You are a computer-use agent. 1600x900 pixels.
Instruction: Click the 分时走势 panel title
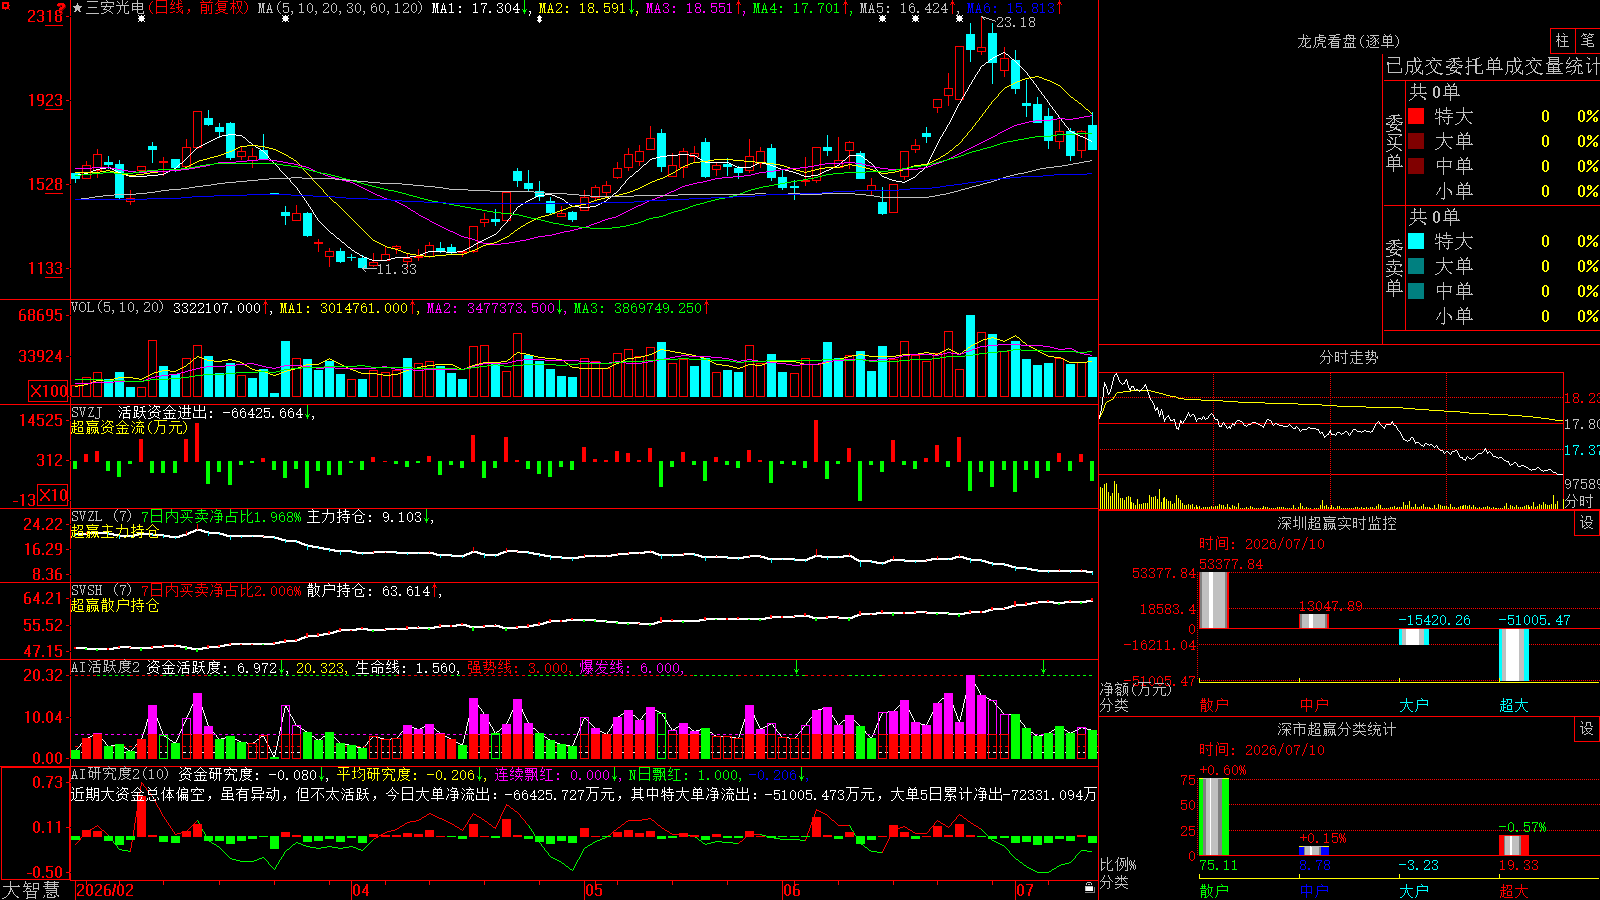coord(1349,357)
